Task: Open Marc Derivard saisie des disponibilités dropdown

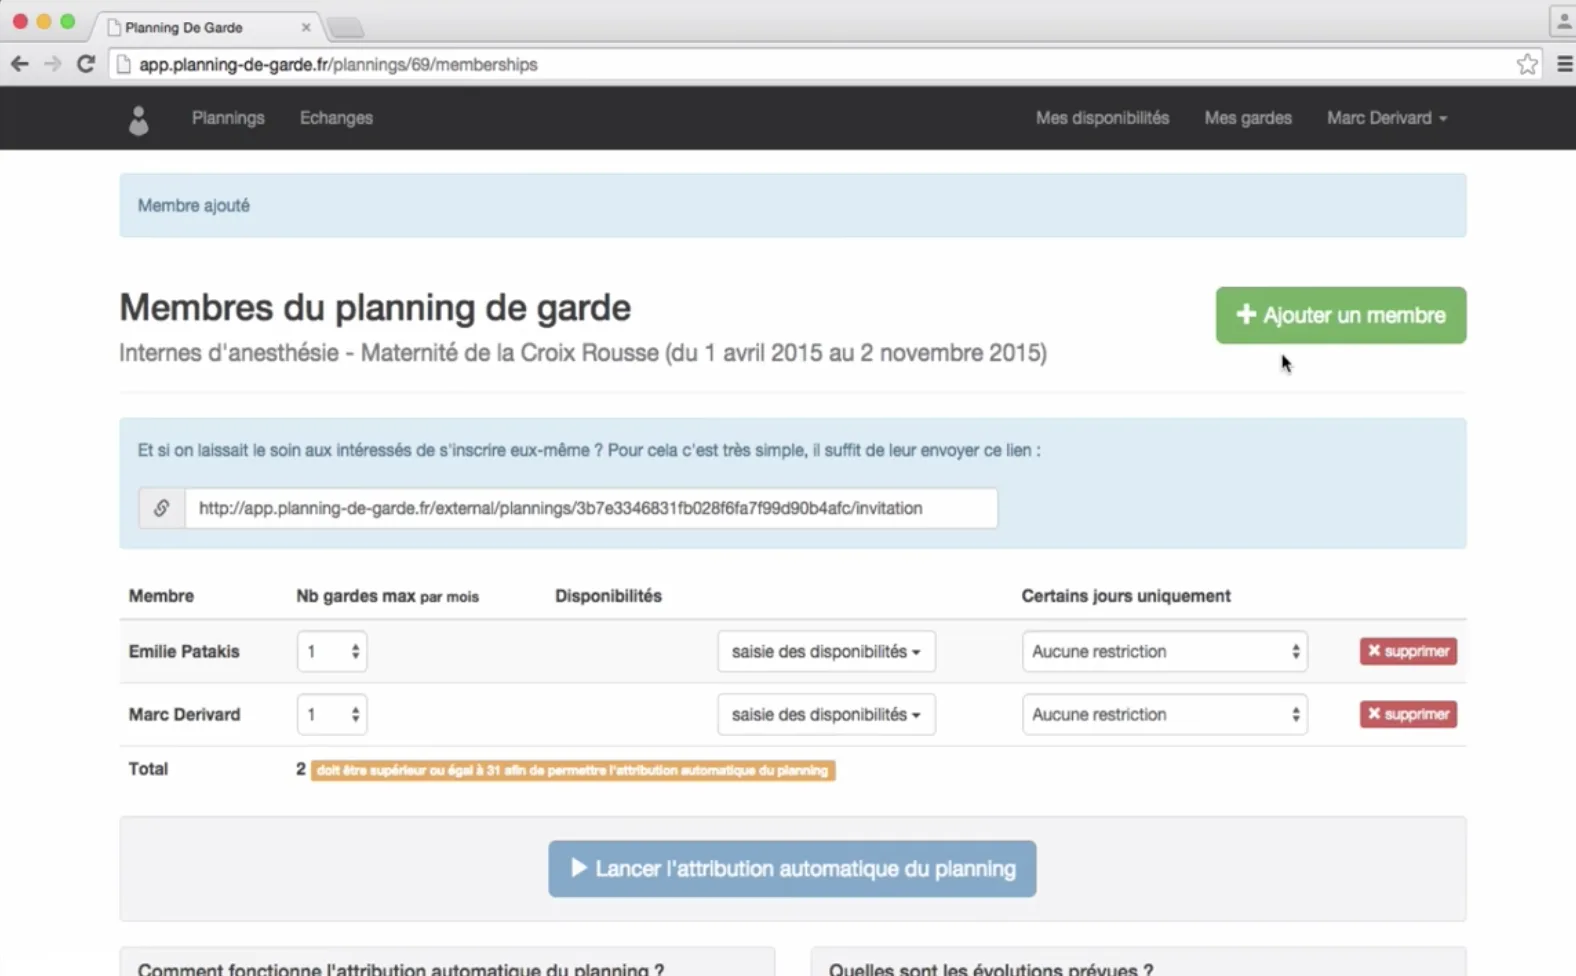Action: (826, 714)
